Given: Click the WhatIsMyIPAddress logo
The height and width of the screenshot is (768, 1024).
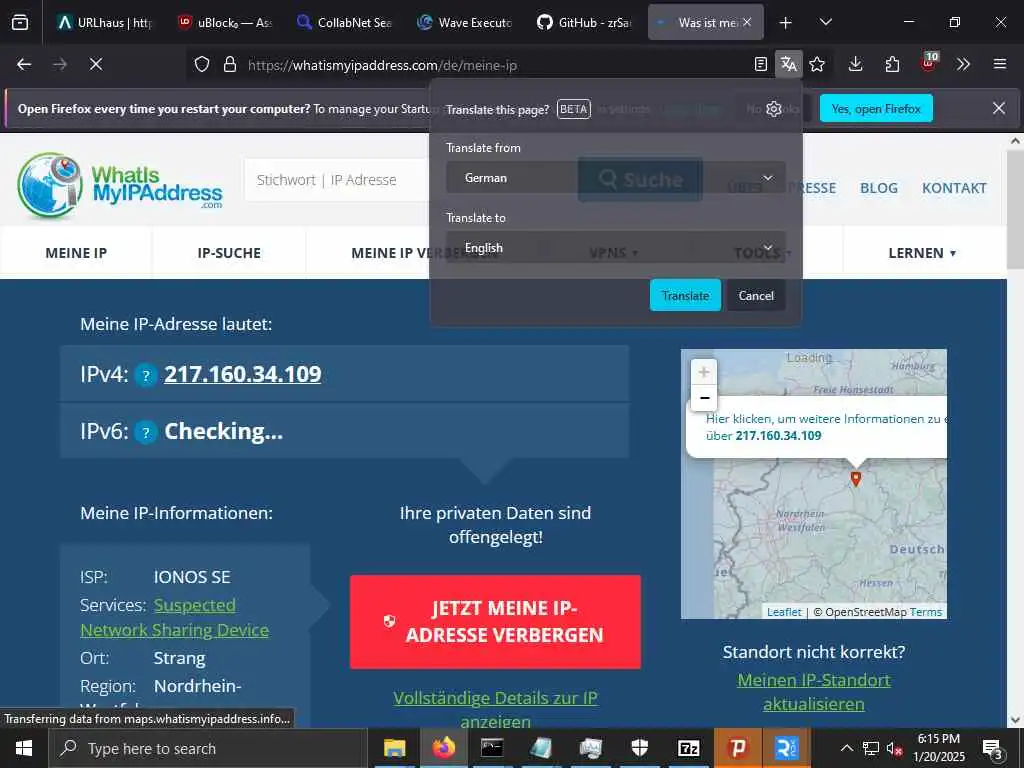Looking at the screenshot, I should (120, 185).
